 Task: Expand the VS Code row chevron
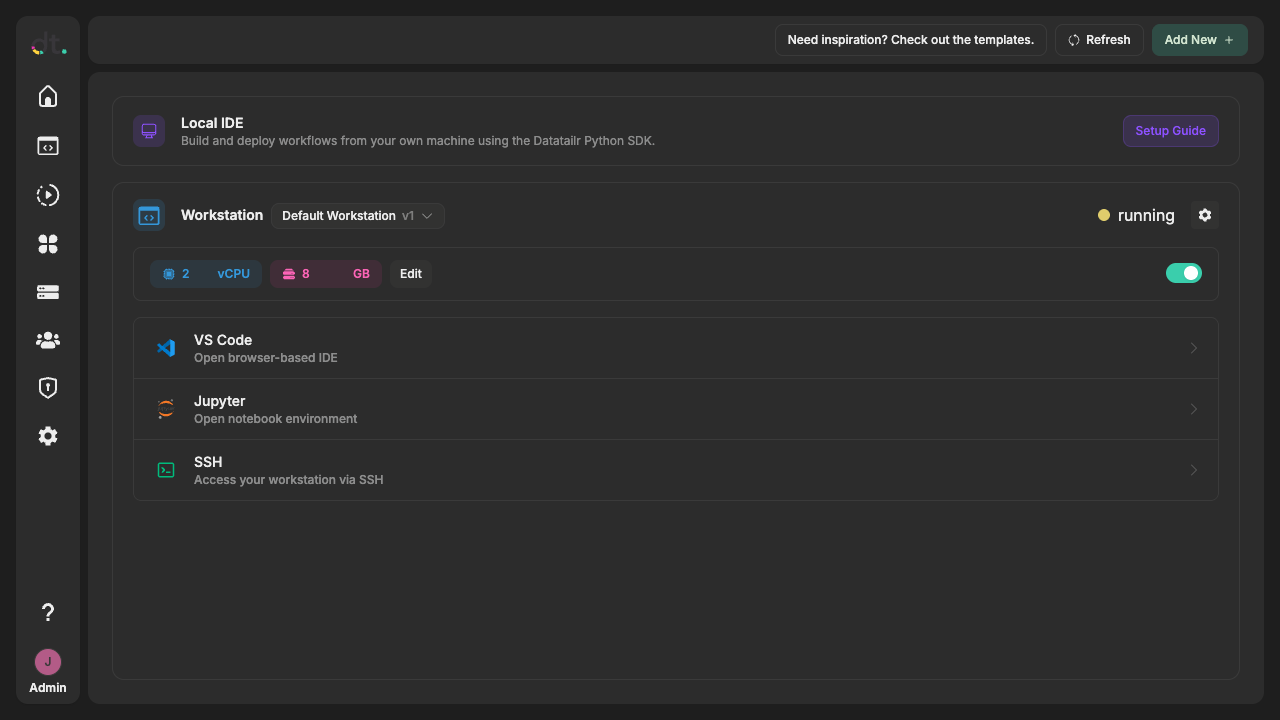pyautogui.click(x=1193, y=347)
